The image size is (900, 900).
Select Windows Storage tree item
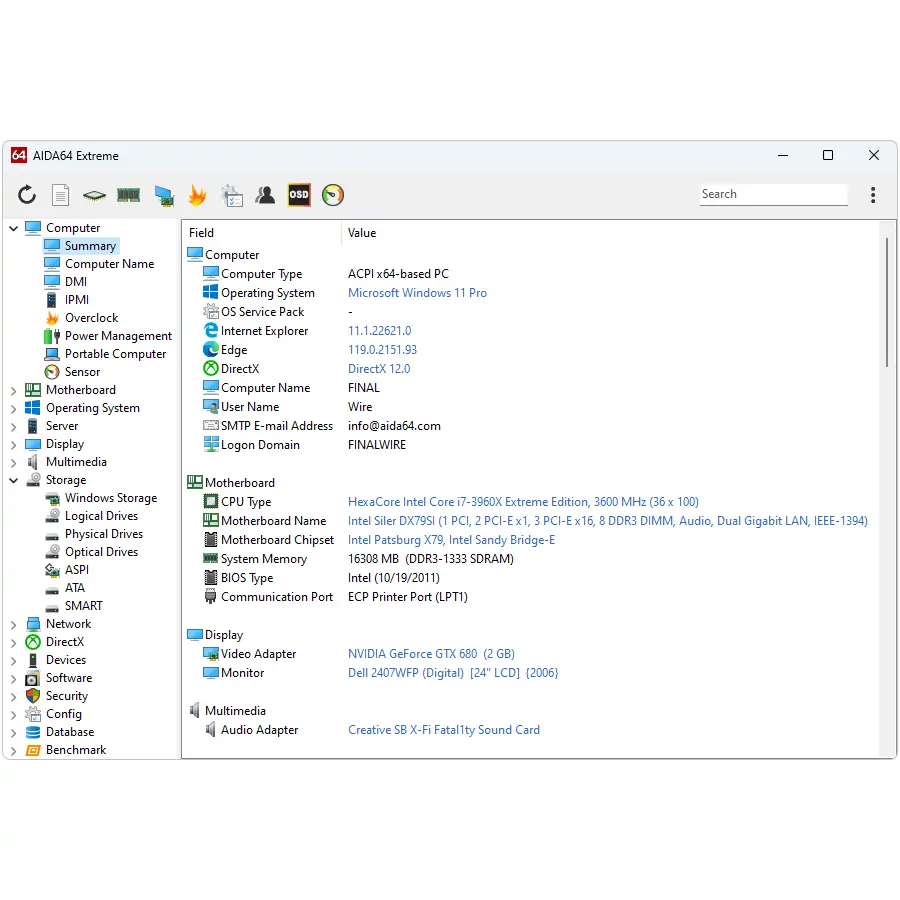(101, 498)
